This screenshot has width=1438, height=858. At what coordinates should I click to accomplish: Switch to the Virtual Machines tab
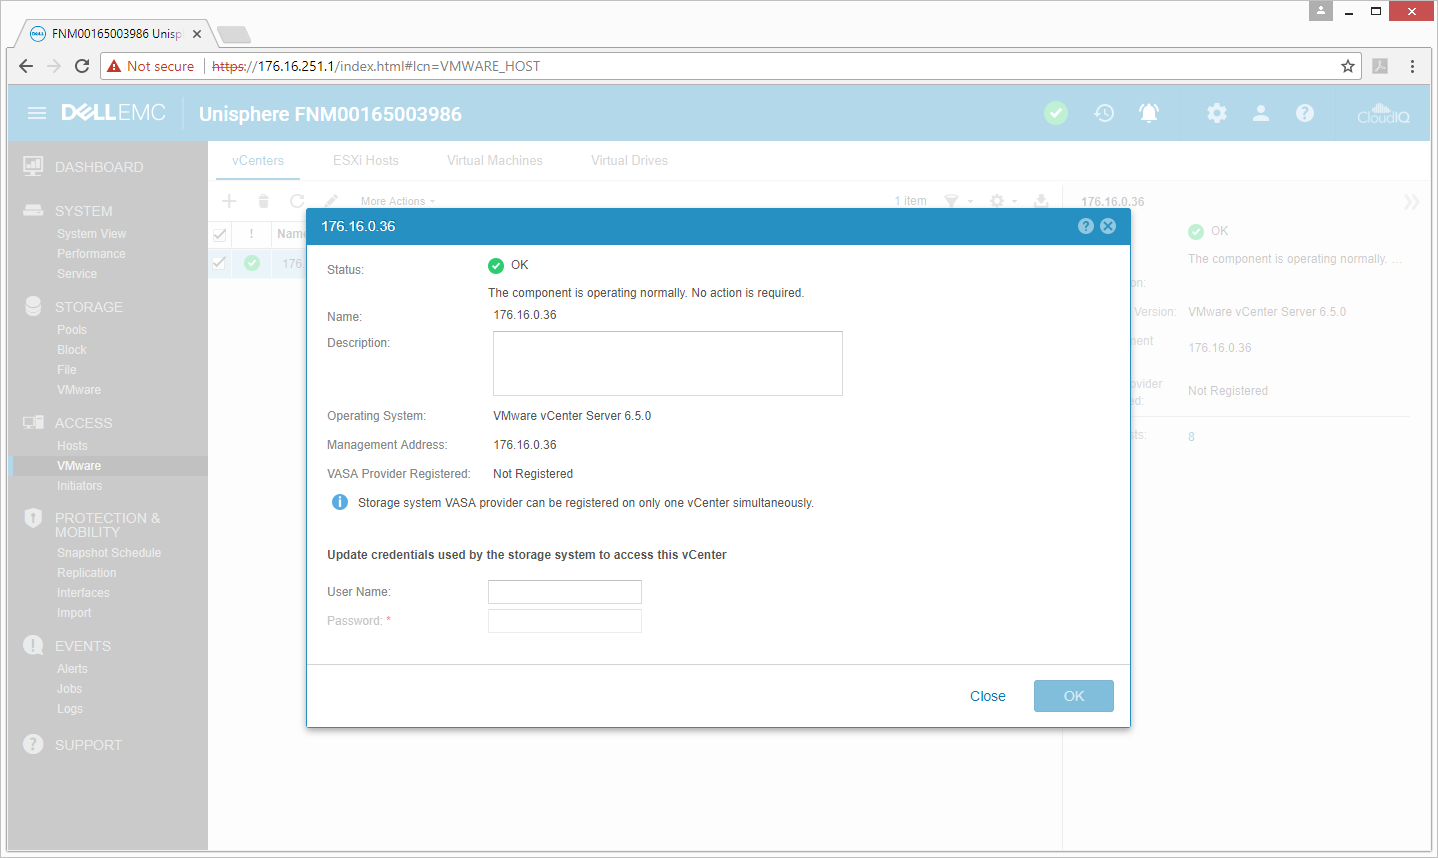tap(495, 160)
